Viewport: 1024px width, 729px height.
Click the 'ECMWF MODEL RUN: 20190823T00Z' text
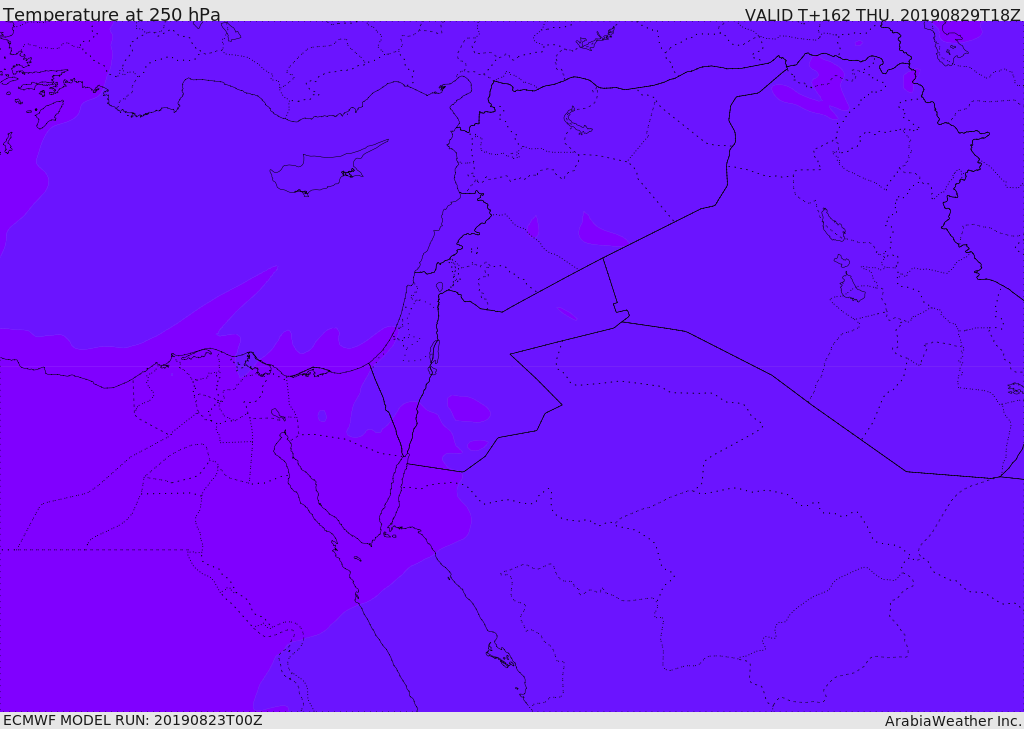tap(133, 720)
